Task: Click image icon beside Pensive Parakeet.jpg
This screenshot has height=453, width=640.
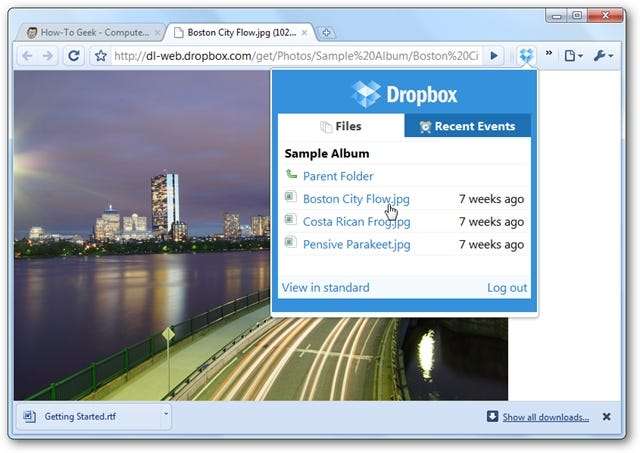Action: point(291,242)
